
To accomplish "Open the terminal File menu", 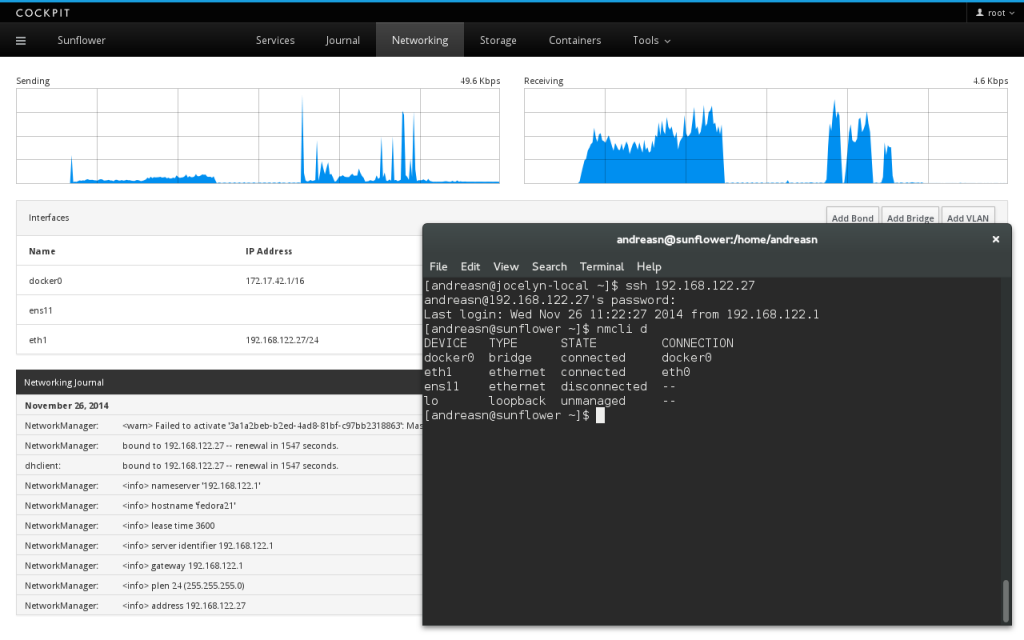I will click(x=438, y=267).
